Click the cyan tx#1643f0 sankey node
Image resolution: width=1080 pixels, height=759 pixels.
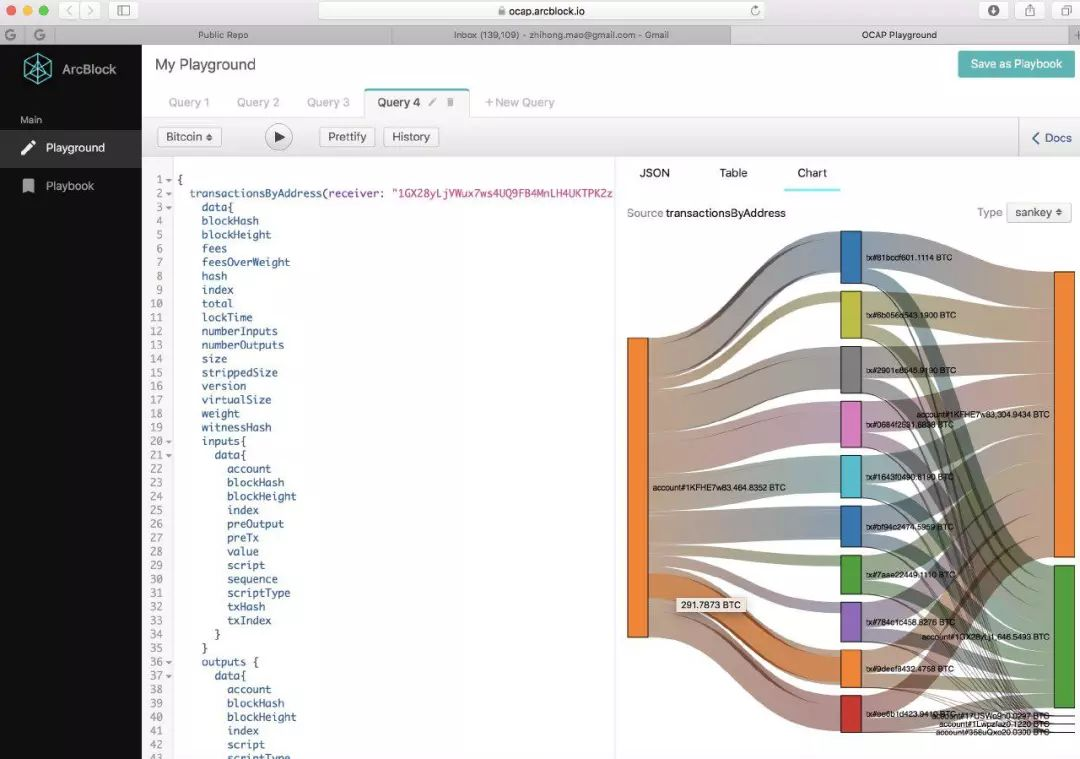(x=851, y=477)
